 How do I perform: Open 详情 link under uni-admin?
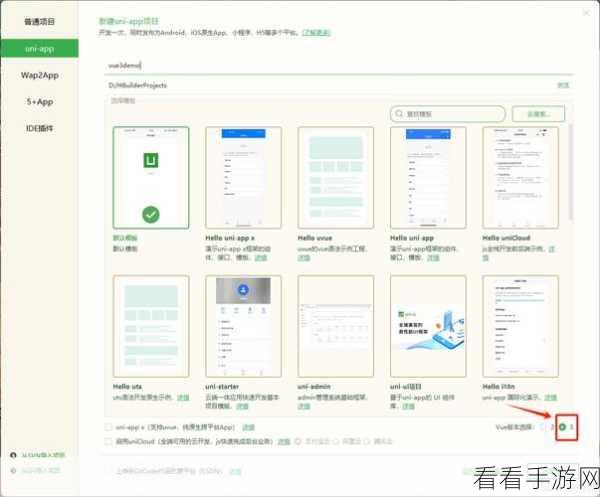304,406
